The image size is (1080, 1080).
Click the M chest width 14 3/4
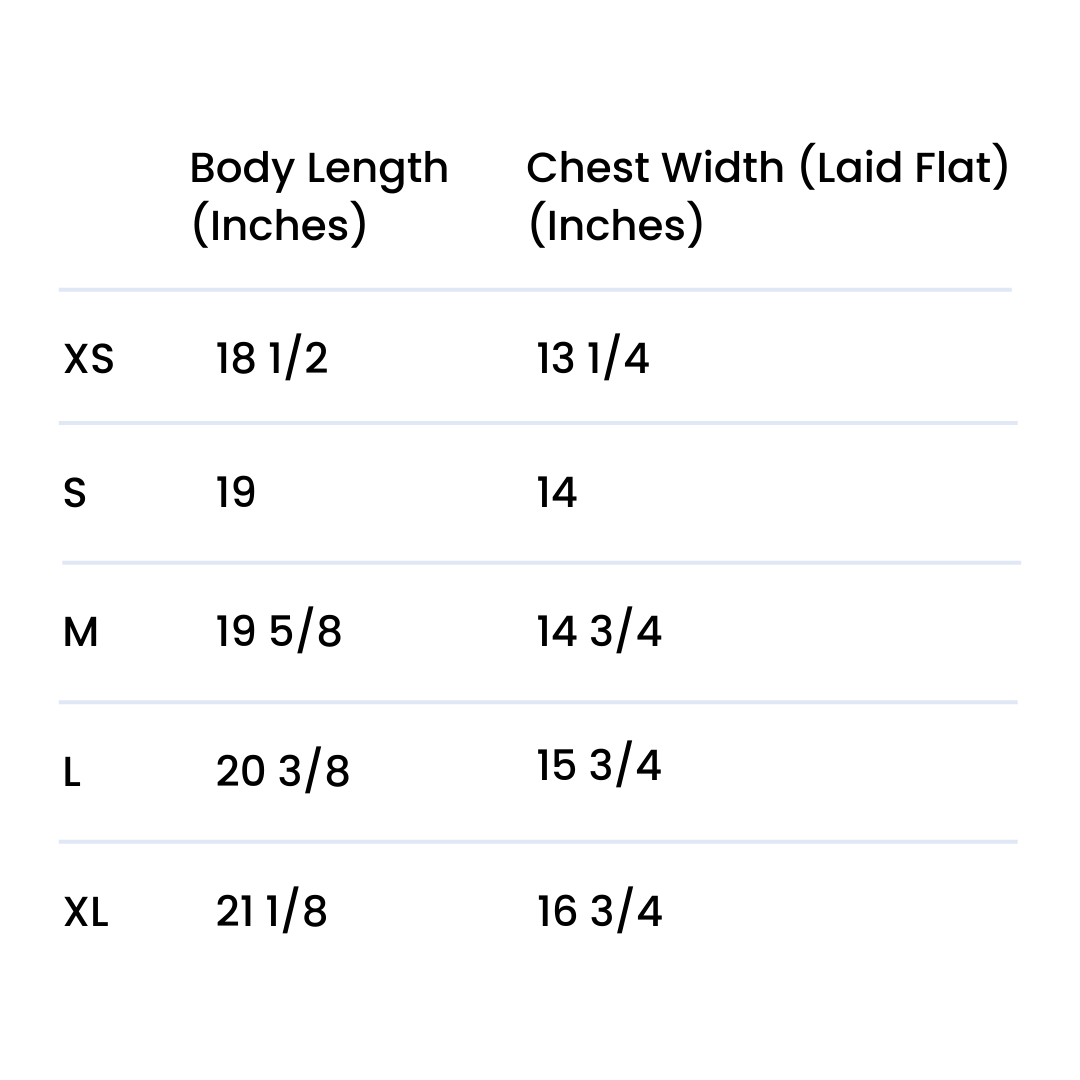click(599, 632)
